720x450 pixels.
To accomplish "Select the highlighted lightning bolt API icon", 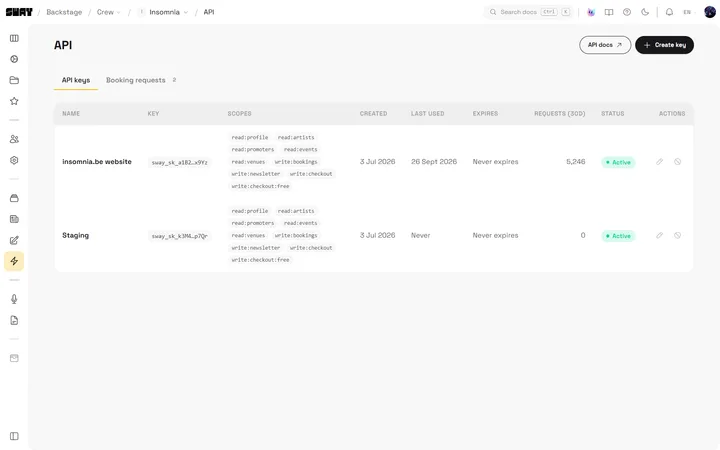I will point(14,261).
